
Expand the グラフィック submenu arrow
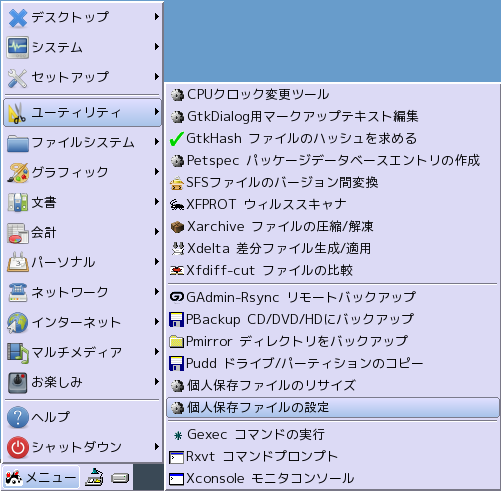157,172
